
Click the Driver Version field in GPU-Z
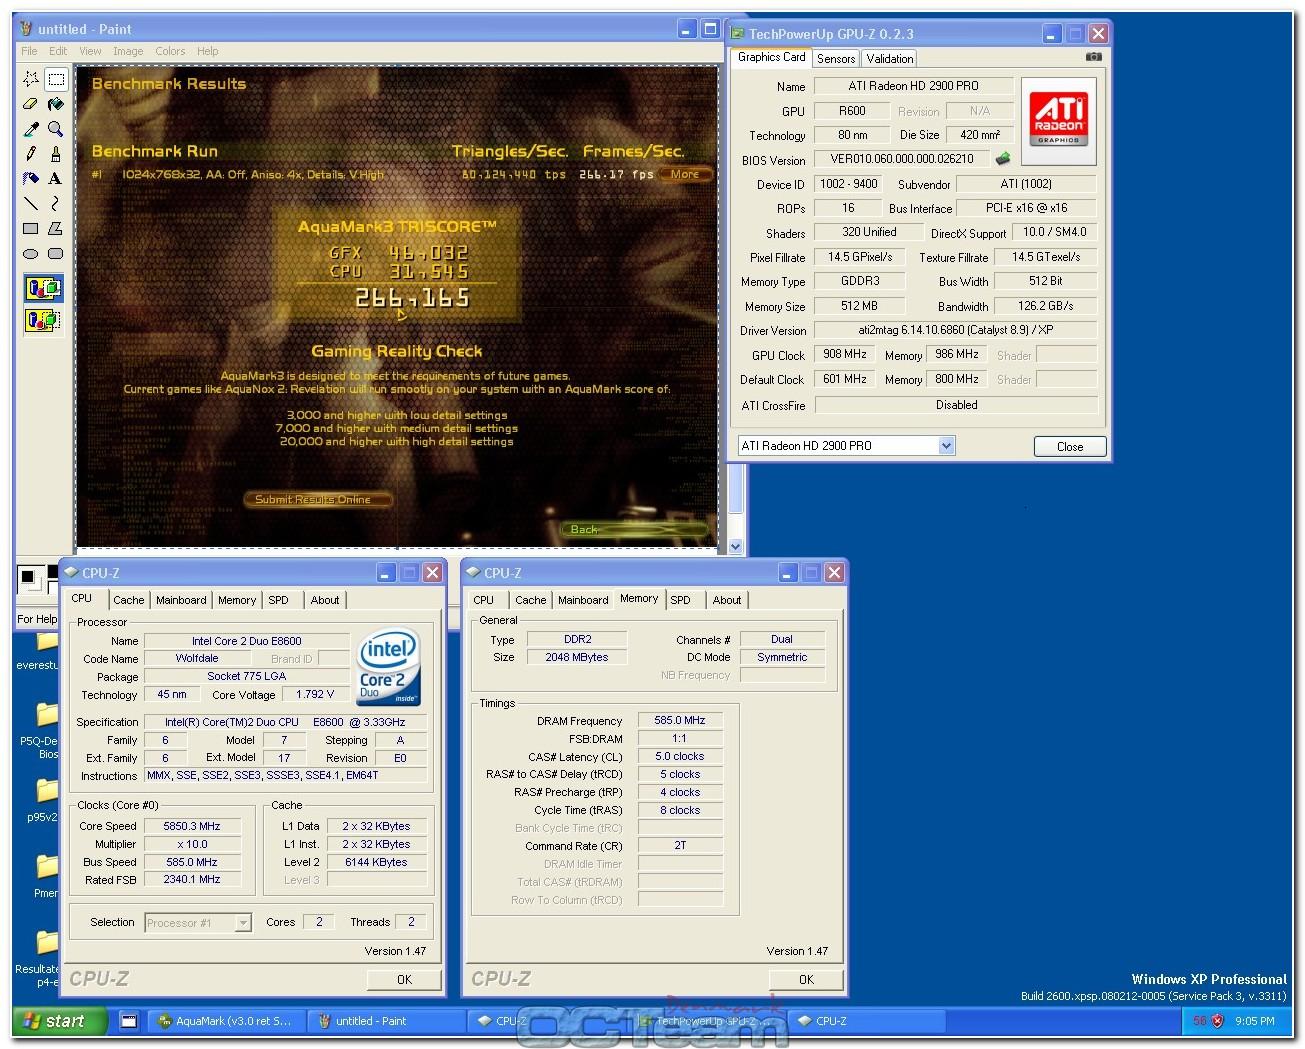click(956, 330)
